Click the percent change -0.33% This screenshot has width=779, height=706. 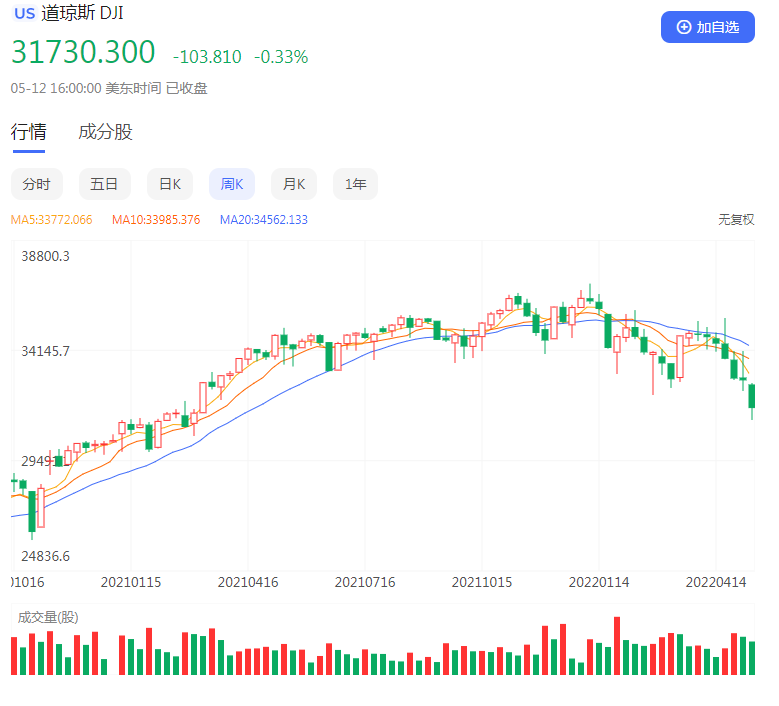(281, 57)
